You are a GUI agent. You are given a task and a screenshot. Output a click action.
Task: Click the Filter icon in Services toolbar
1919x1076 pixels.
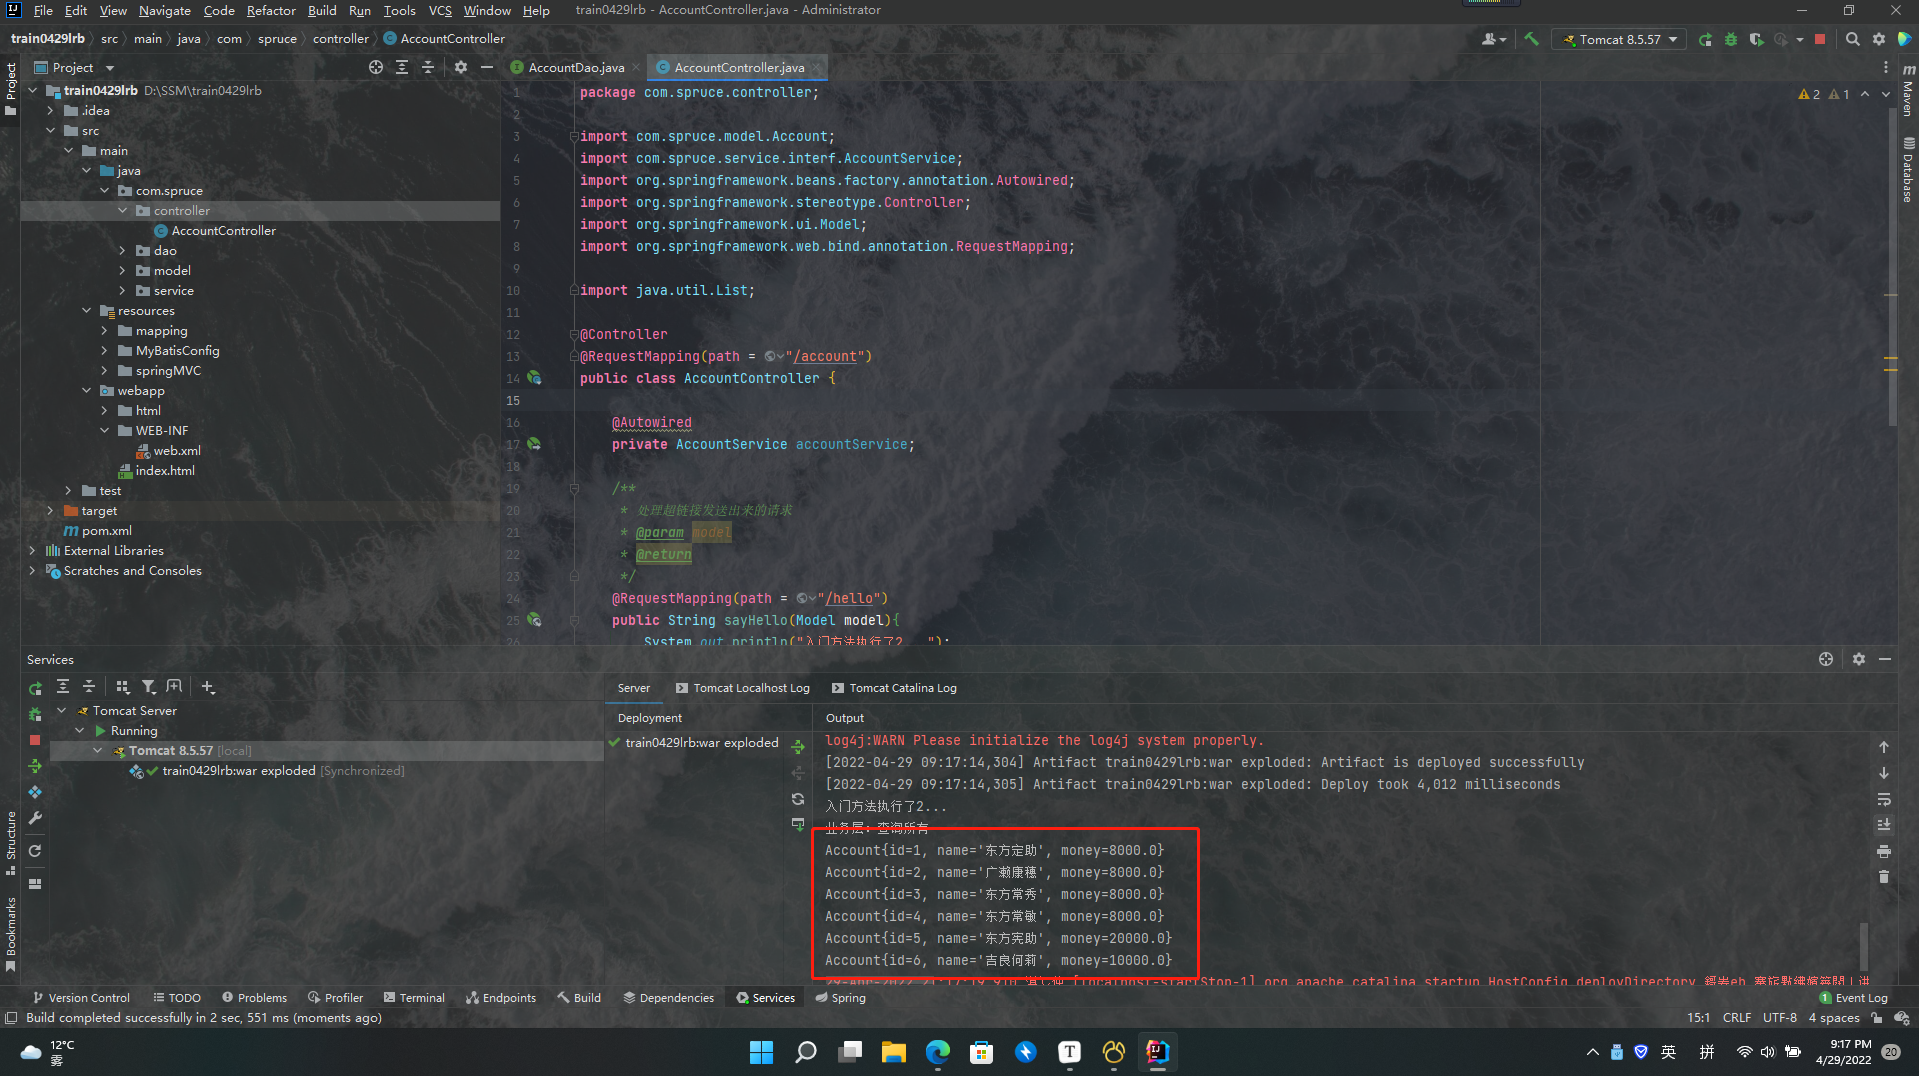[x=148, y=687]
